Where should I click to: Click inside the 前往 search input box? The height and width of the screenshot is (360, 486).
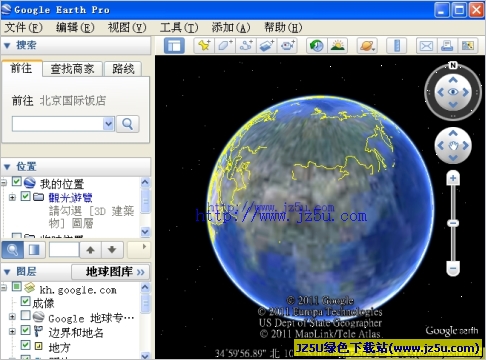tap(58, 124)
